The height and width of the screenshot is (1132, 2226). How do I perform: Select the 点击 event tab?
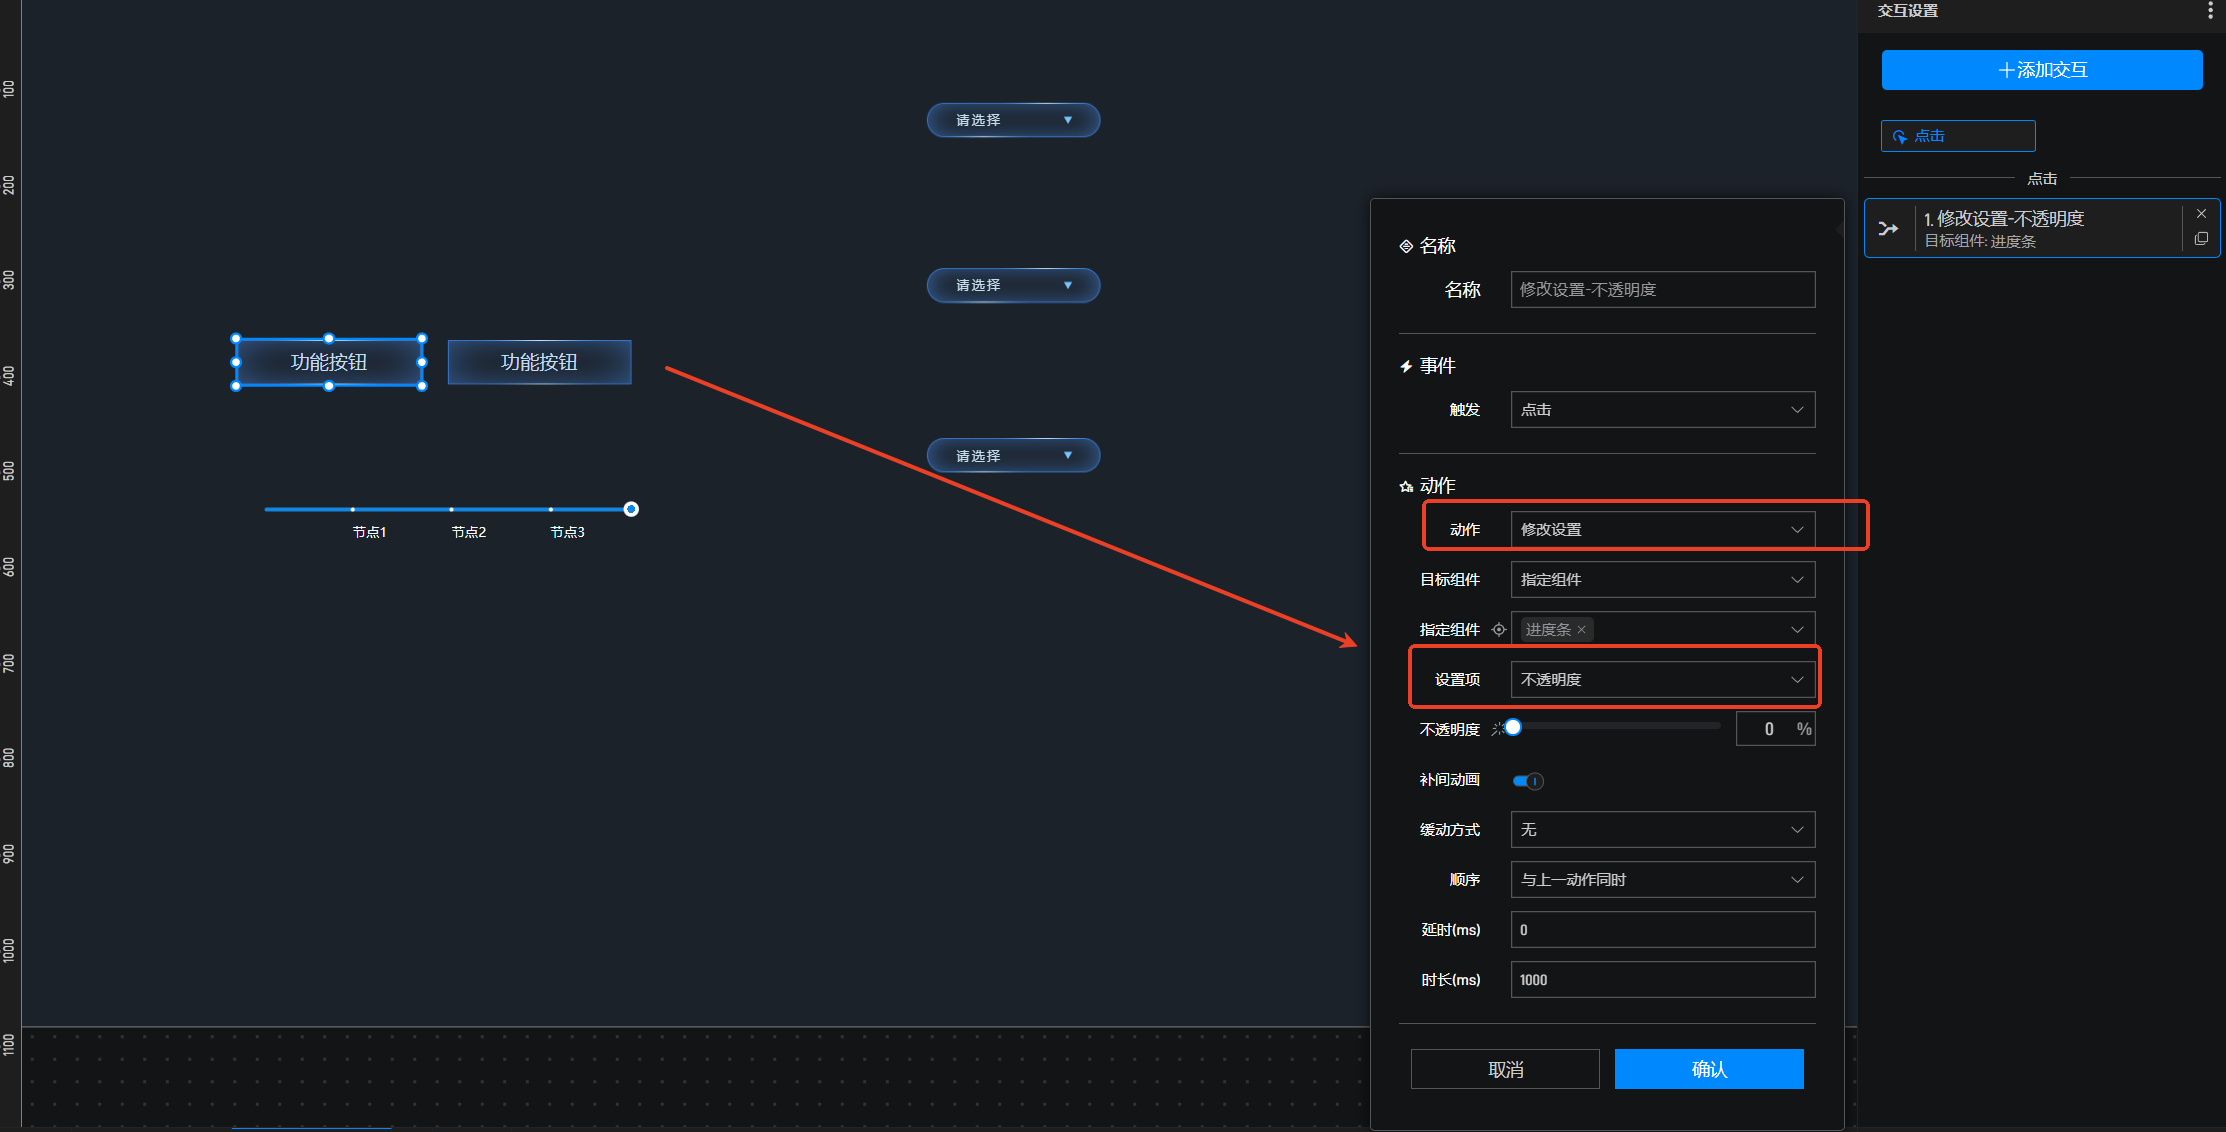1957,136
